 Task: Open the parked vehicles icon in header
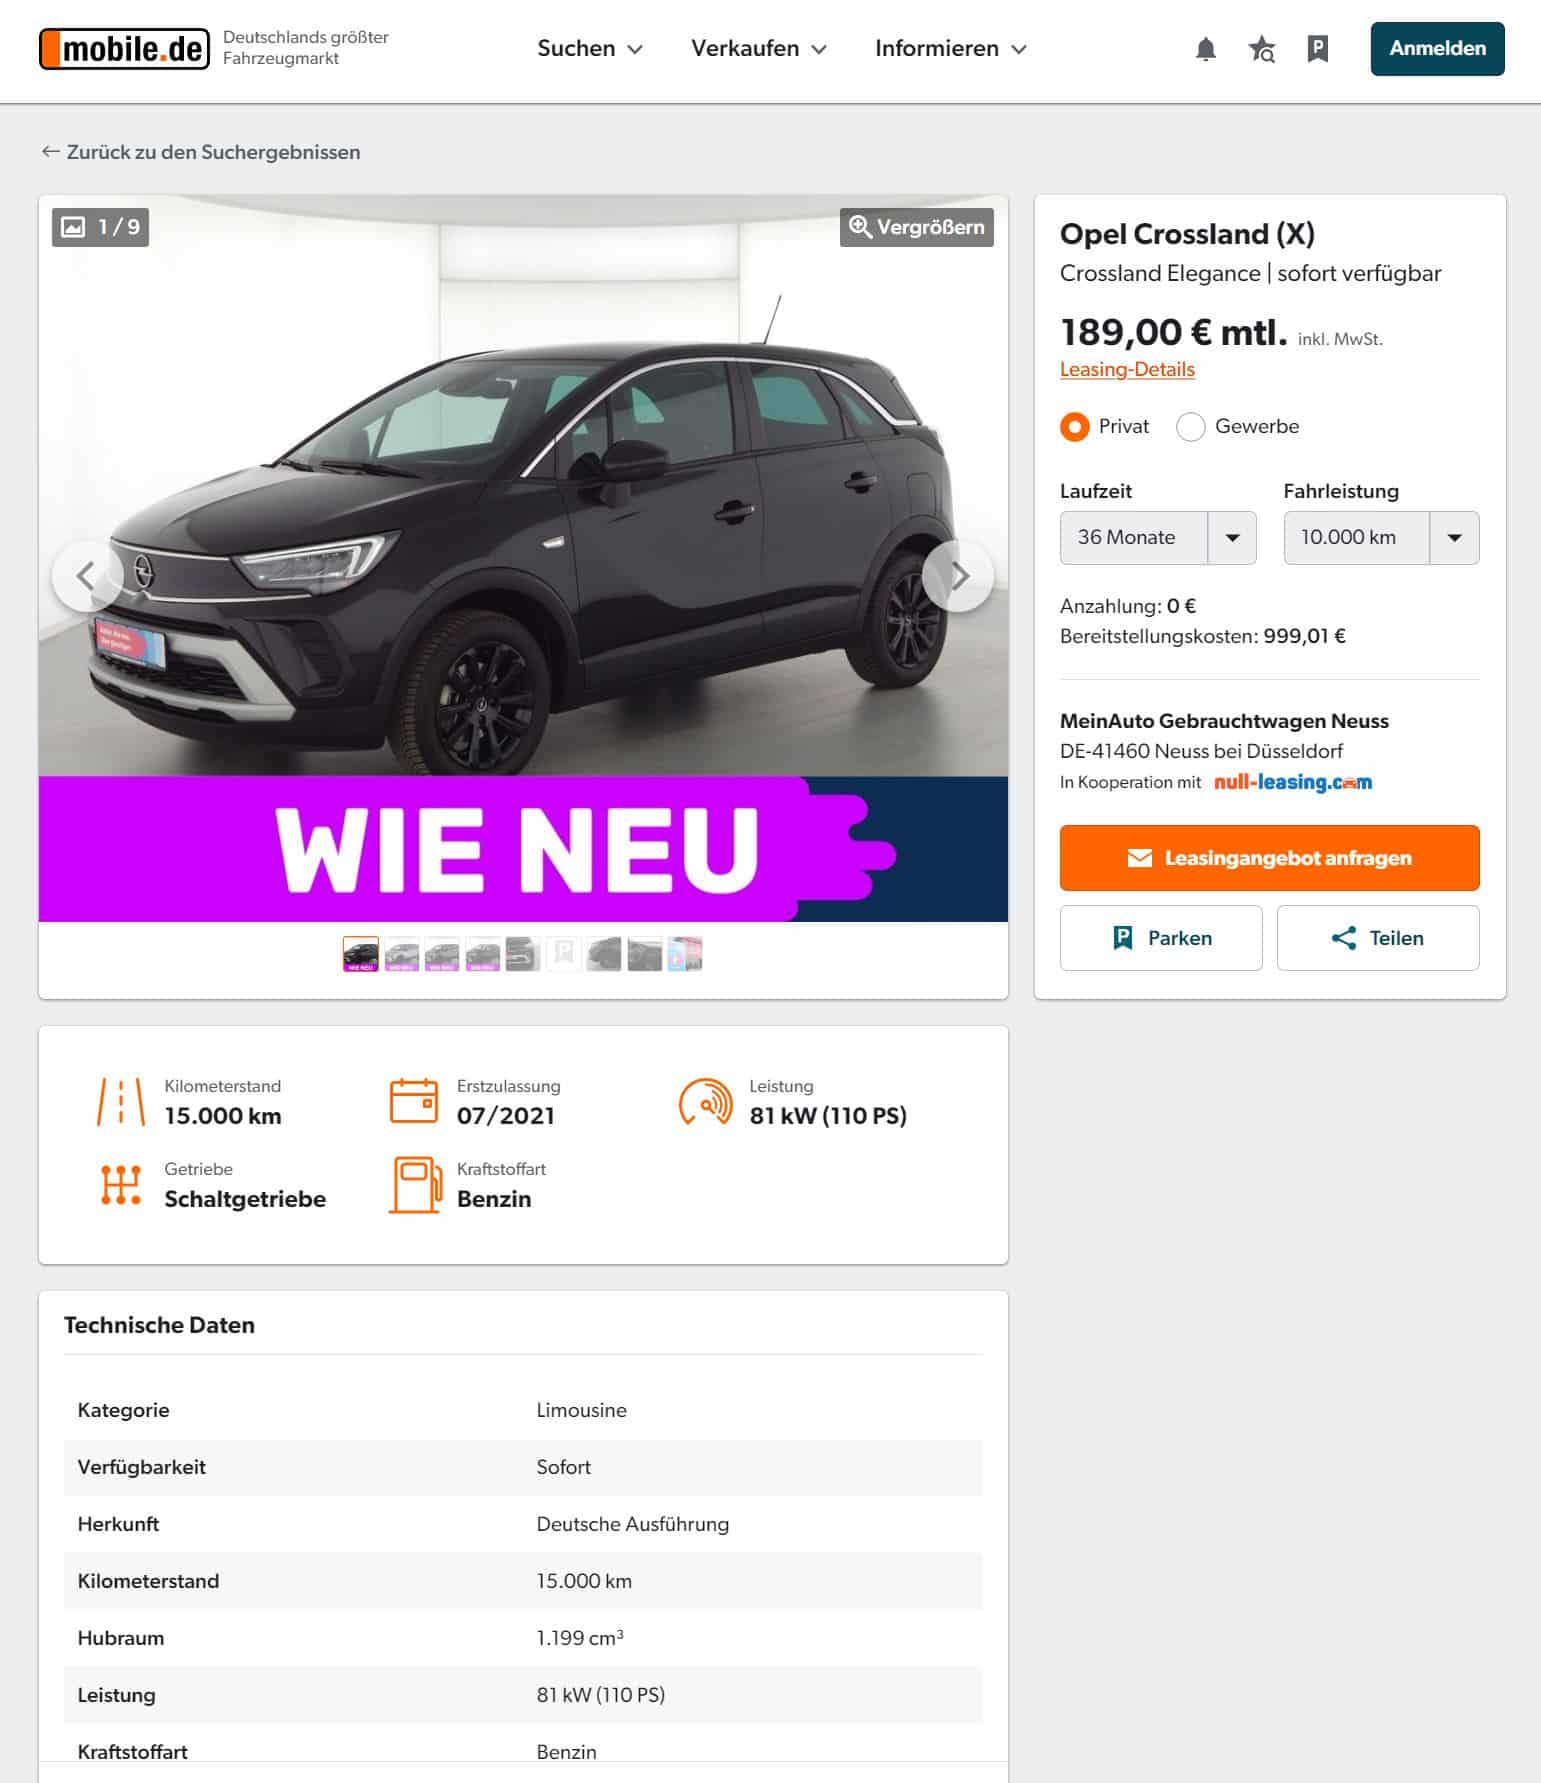tap(1318, 49)
